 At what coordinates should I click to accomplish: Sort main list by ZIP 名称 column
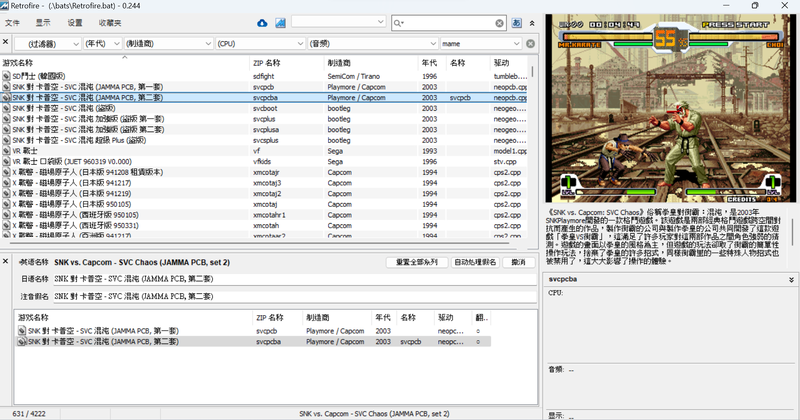tap(287, 63)
